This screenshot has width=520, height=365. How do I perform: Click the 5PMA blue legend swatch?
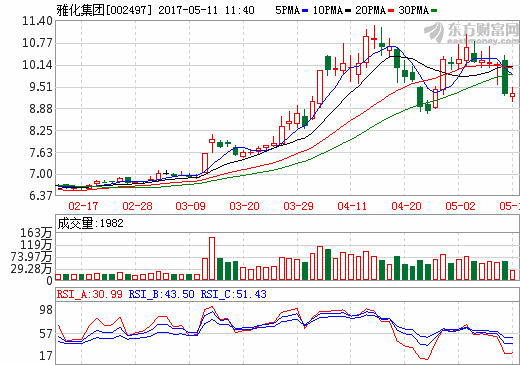[x=305, y=11]
